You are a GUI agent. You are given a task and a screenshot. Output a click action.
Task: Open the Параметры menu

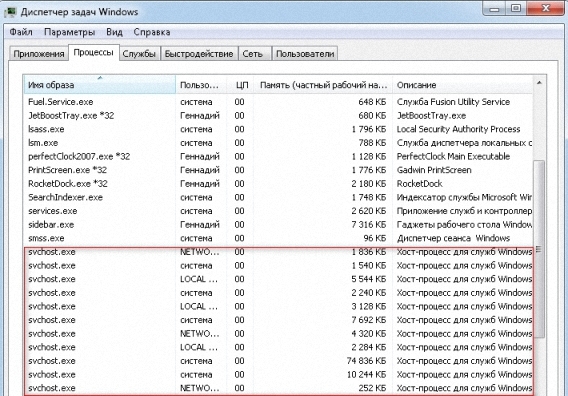click(x=70, y=32)
